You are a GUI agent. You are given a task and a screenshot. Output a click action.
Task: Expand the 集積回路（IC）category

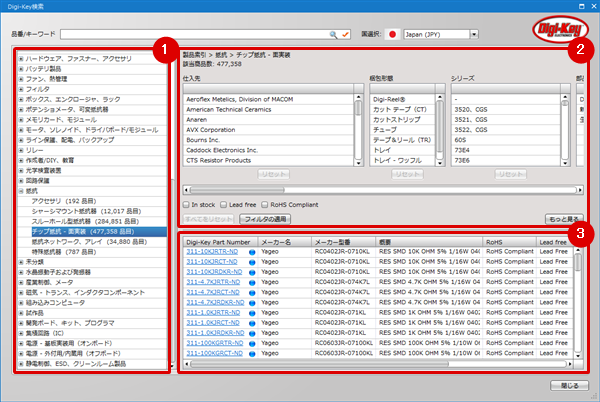21,333
